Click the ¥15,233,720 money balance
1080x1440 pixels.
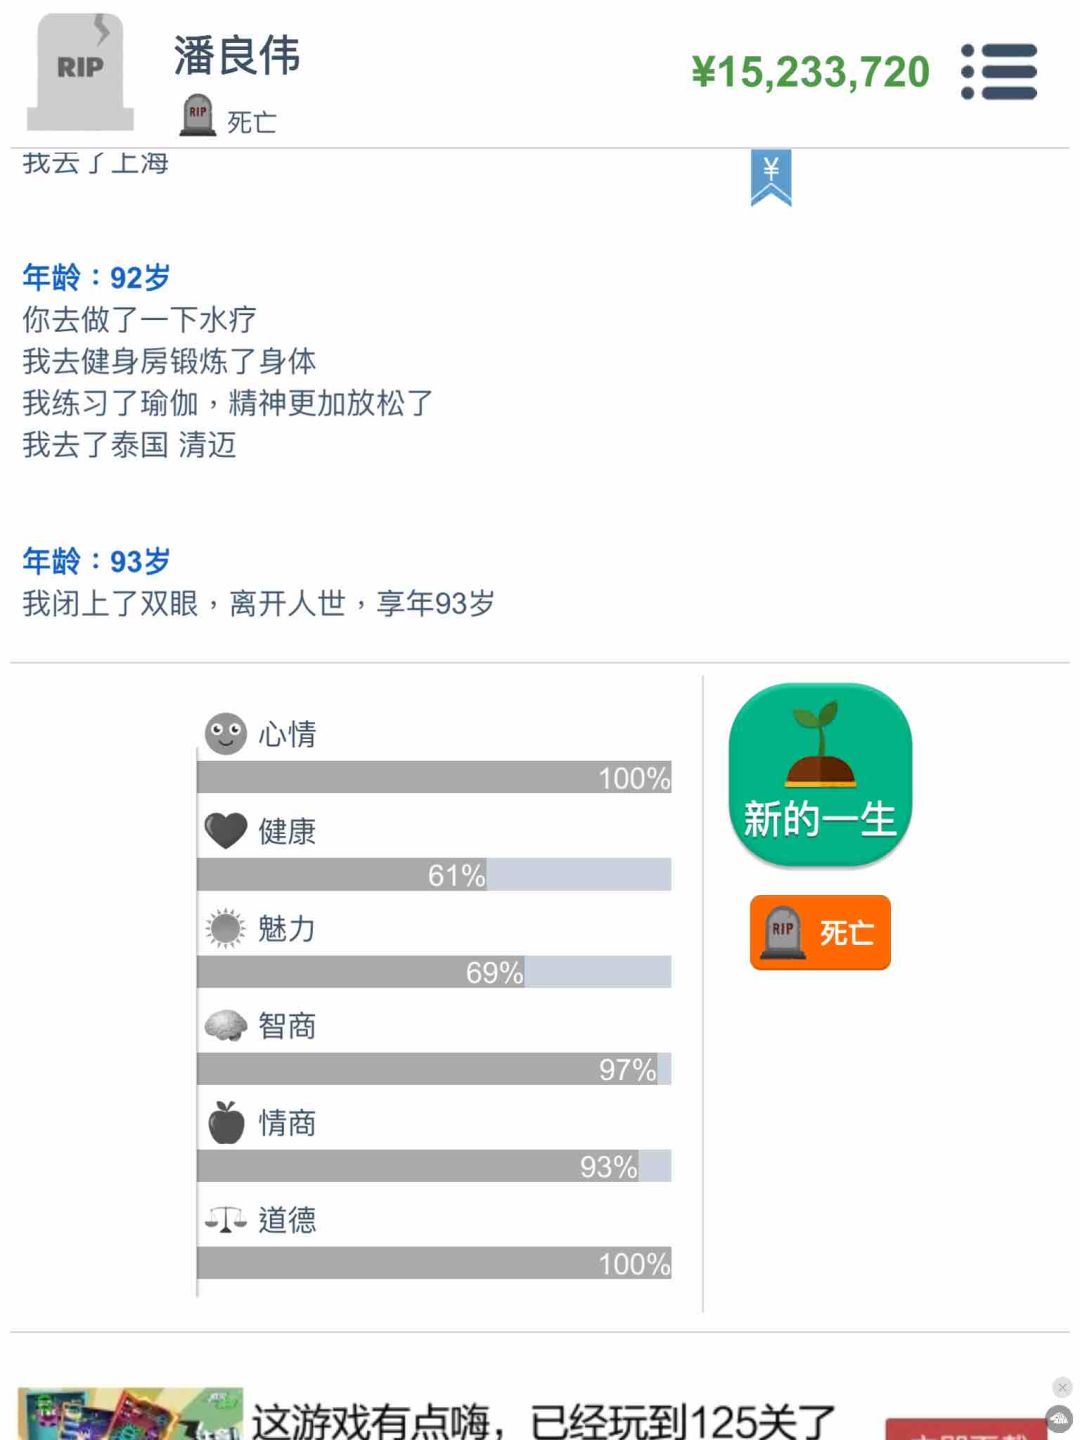click(810, 72)
